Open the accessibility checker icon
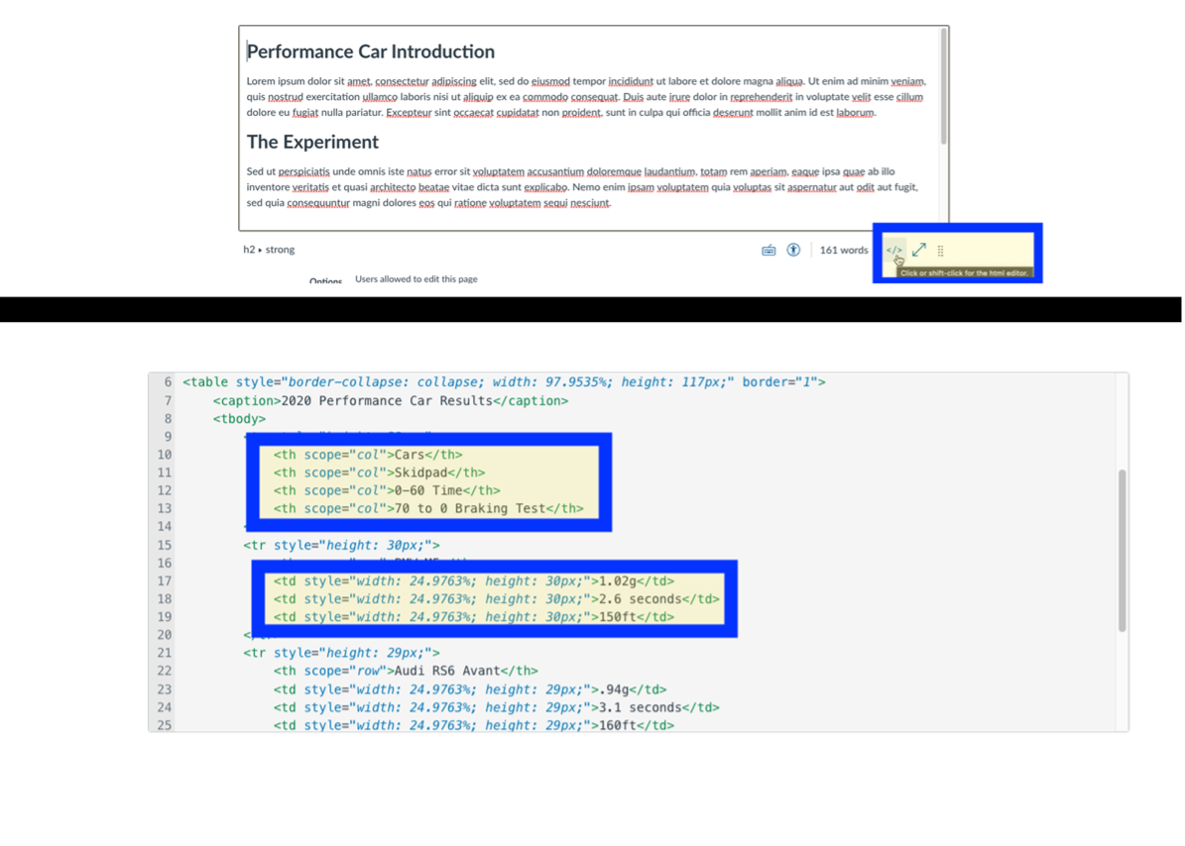This screenshot has height=846, width=1185. (x=793, y=249)
